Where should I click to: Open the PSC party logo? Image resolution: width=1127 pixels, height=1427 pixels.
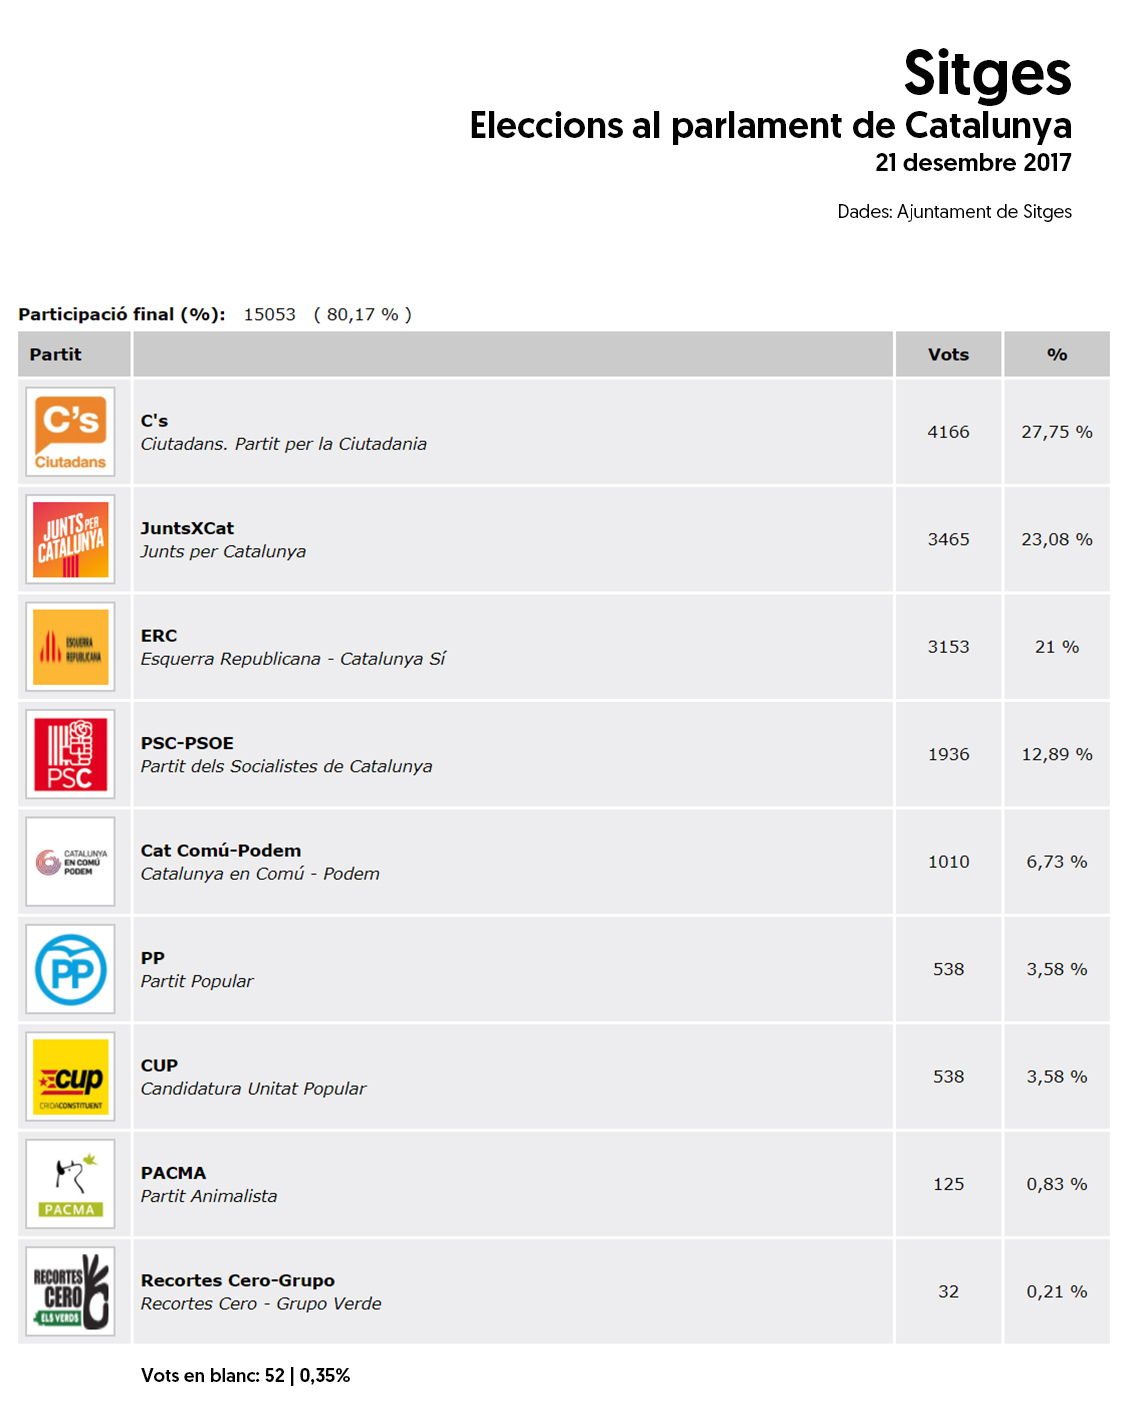point(70,754)
